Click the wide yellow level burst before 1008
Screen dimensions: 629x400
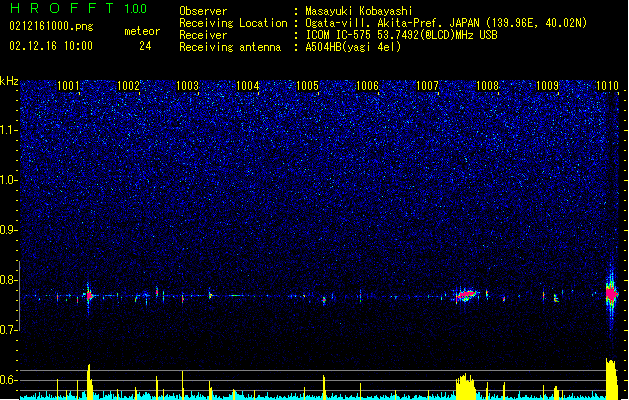coord(465,387)
